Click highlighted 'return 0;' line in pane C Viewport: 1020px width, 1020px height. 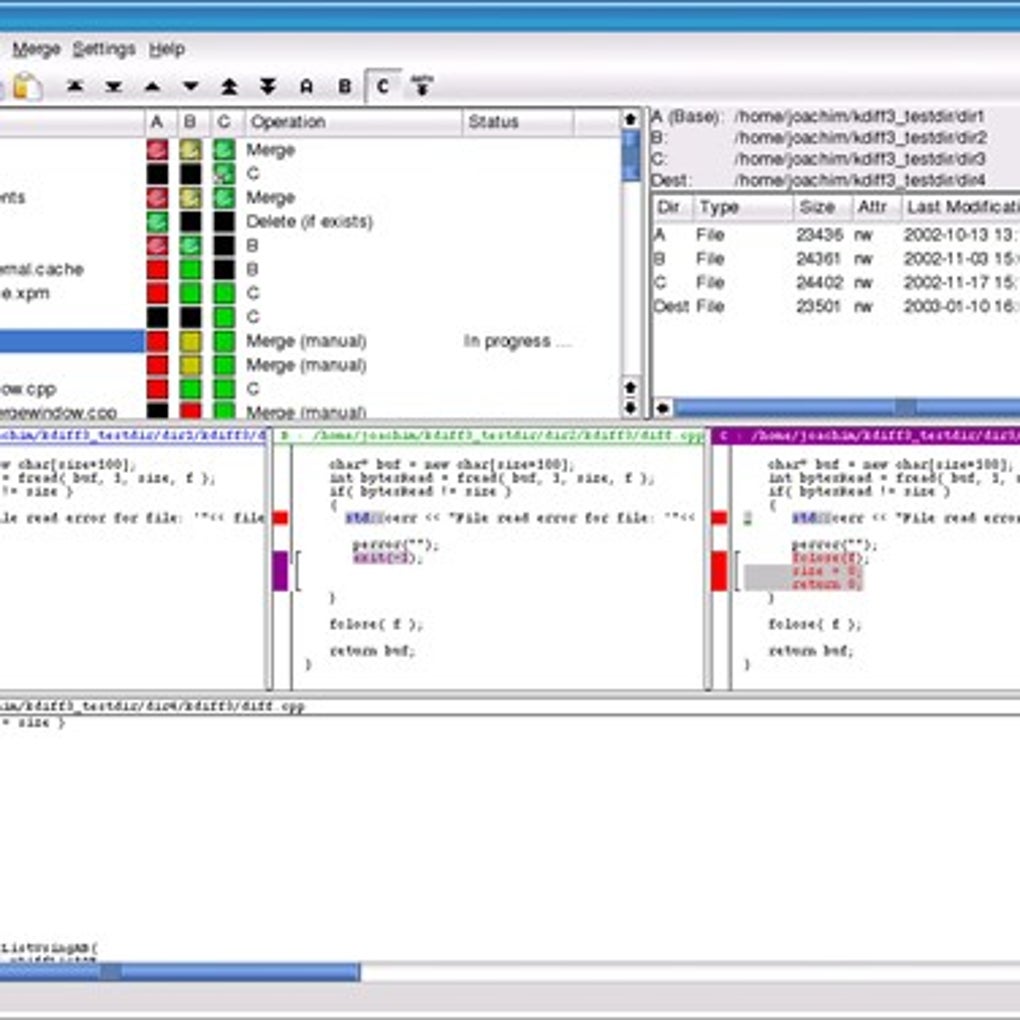pyautogui.click(x=825, y=584)
